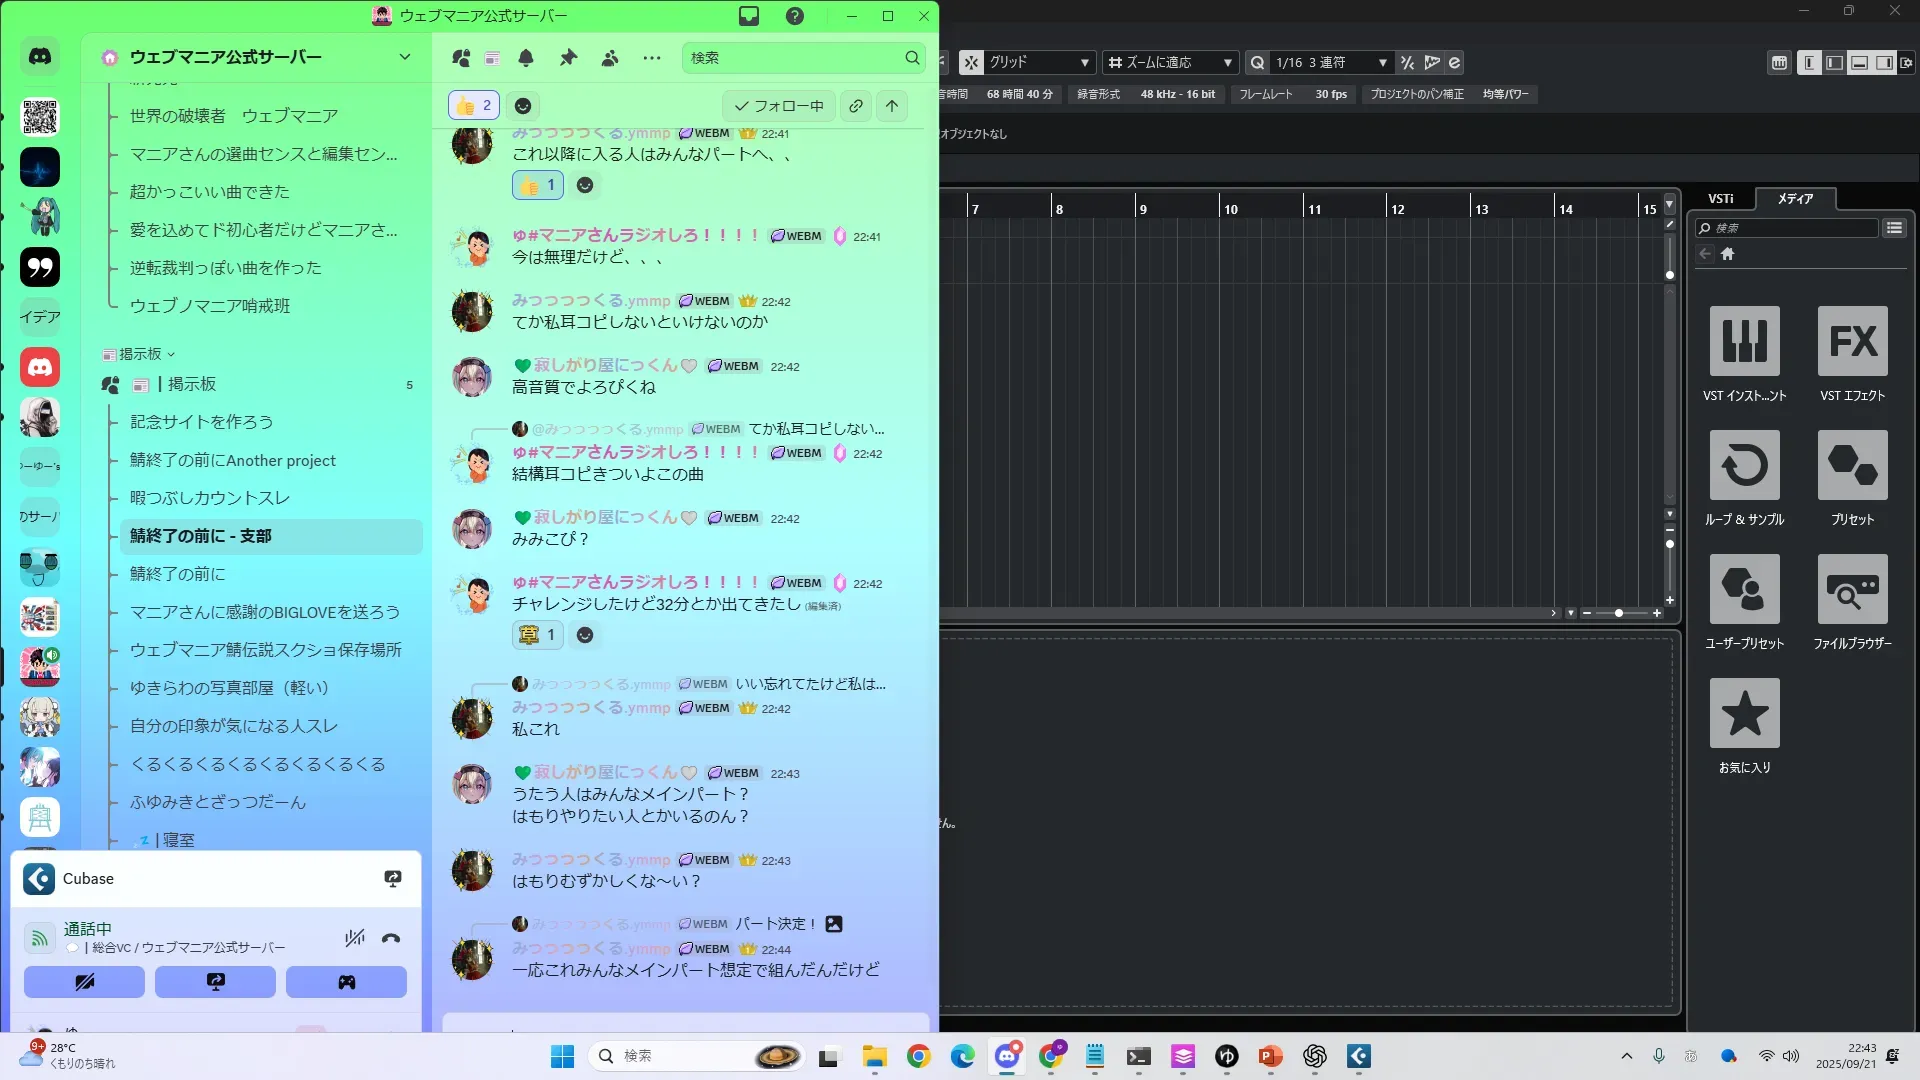Toggle Cubase right zone visibility

pyautogui.click(x=1884, y=63)
